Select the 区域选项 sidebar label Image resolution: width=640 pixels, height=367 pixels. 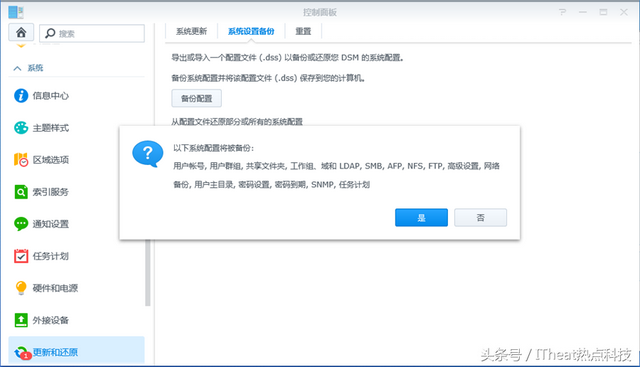[51, 160]
